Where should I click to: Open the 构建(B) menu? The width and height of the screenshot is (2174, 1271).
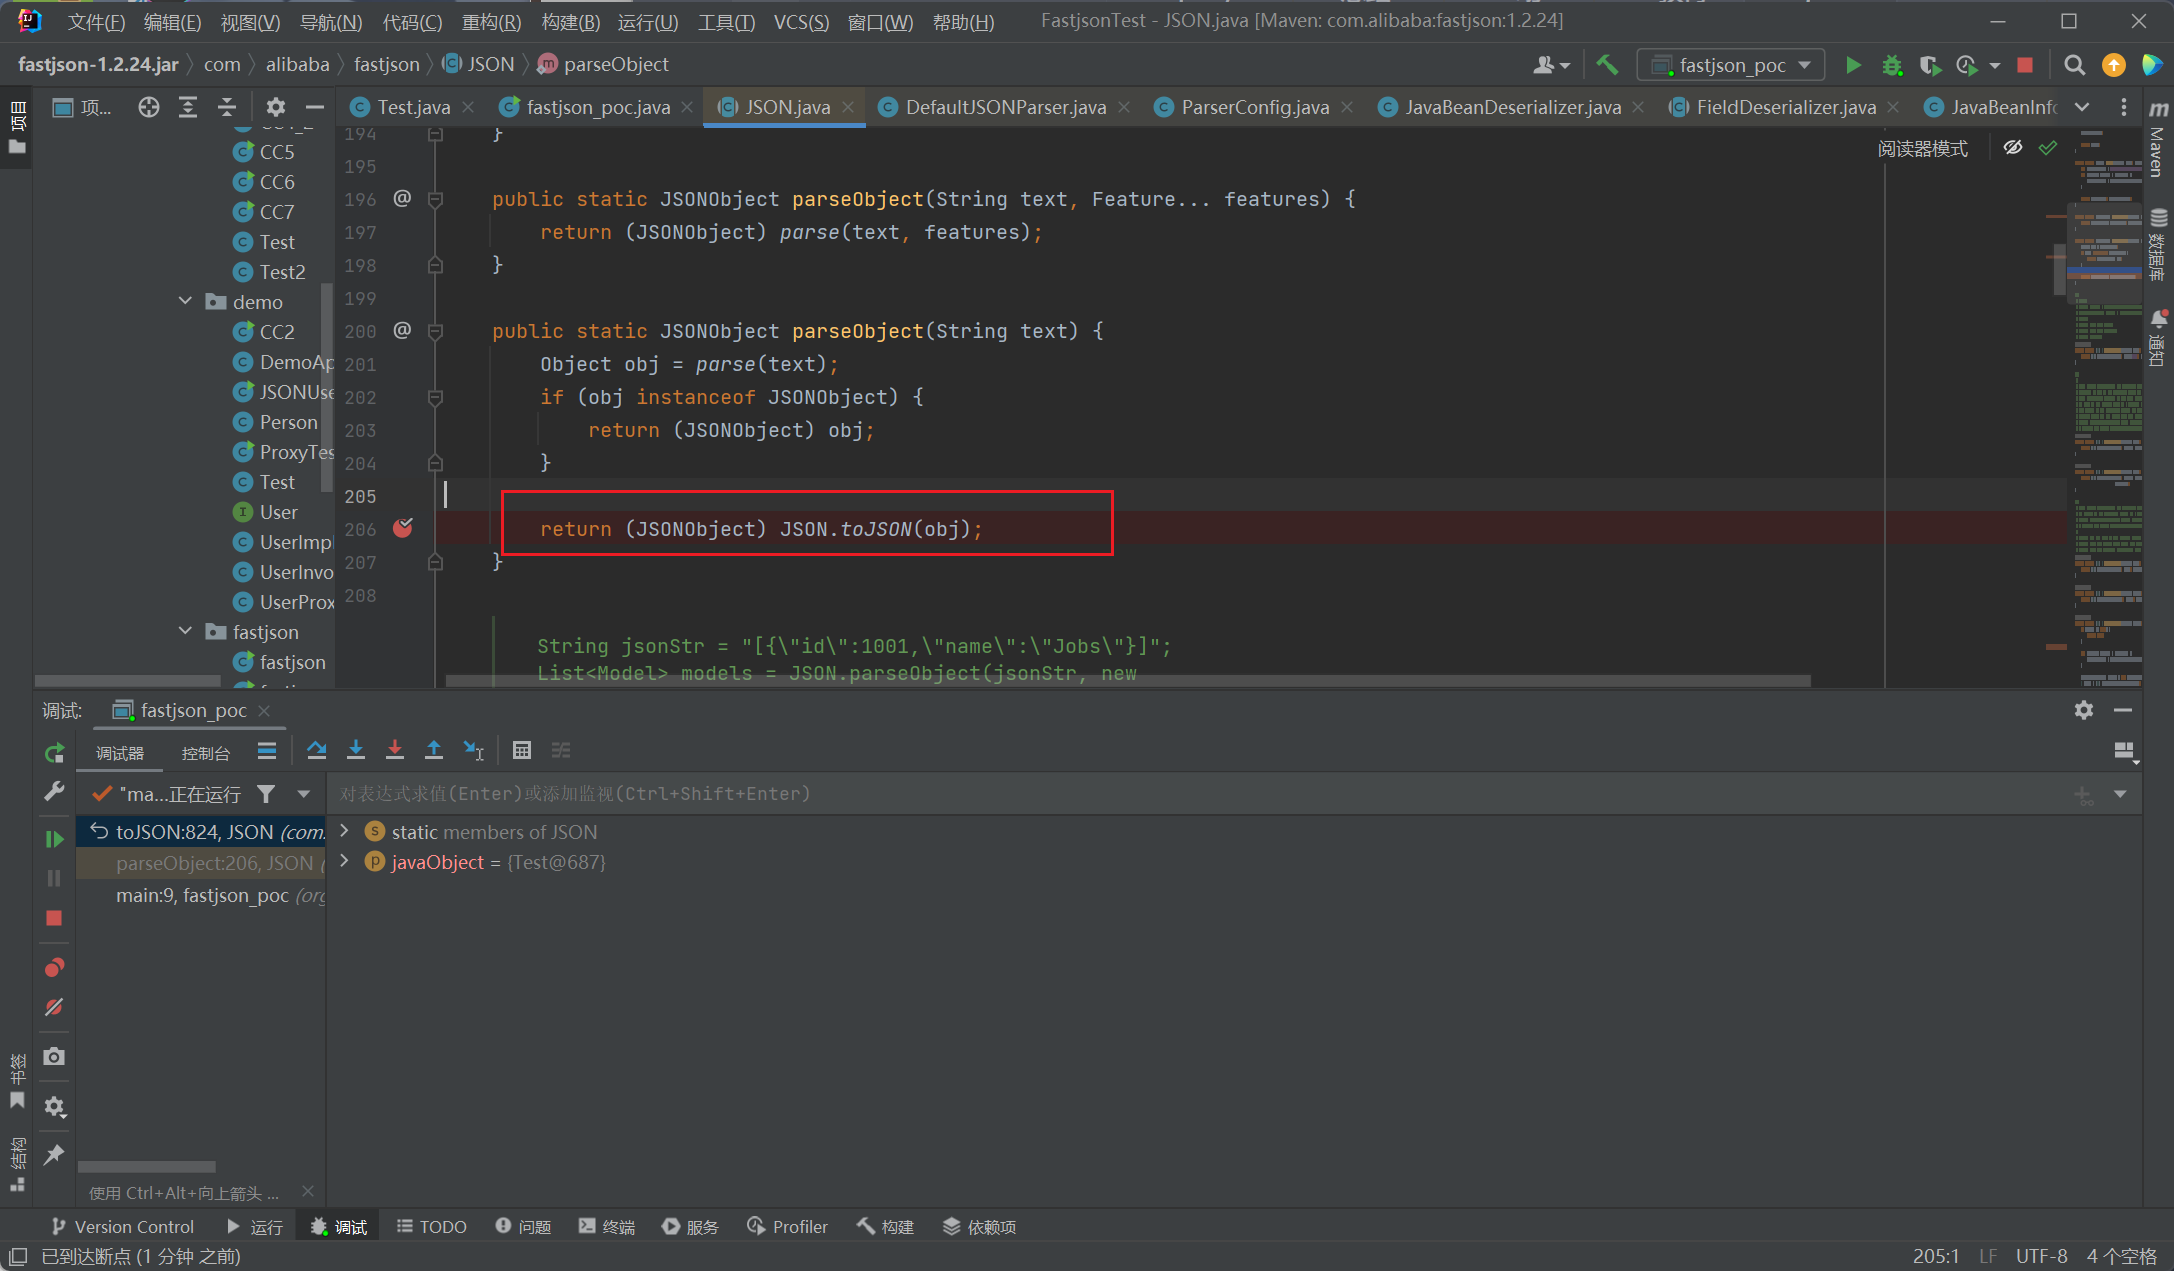[x=570, y=22]
